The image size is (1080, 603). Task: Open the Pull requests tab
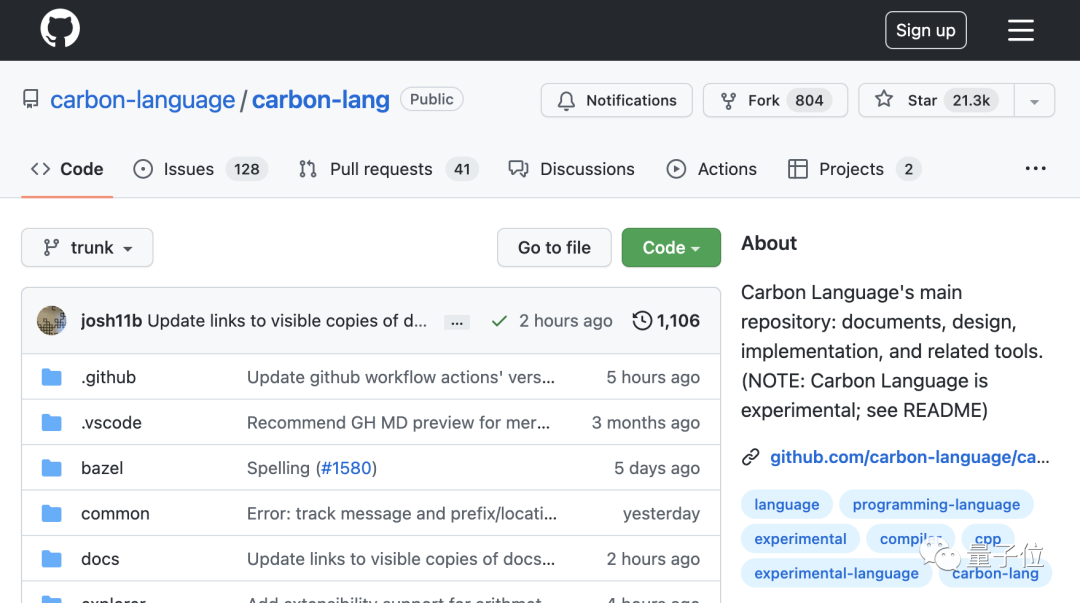pyautogui.click(x=376, y=169)
